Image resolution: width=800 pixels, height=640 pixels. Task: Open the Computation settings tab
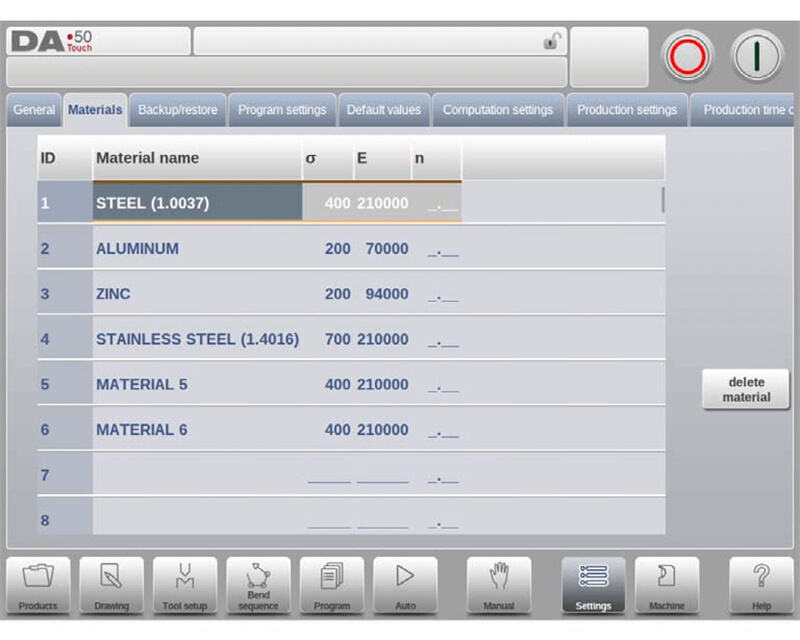click(497, 110)
